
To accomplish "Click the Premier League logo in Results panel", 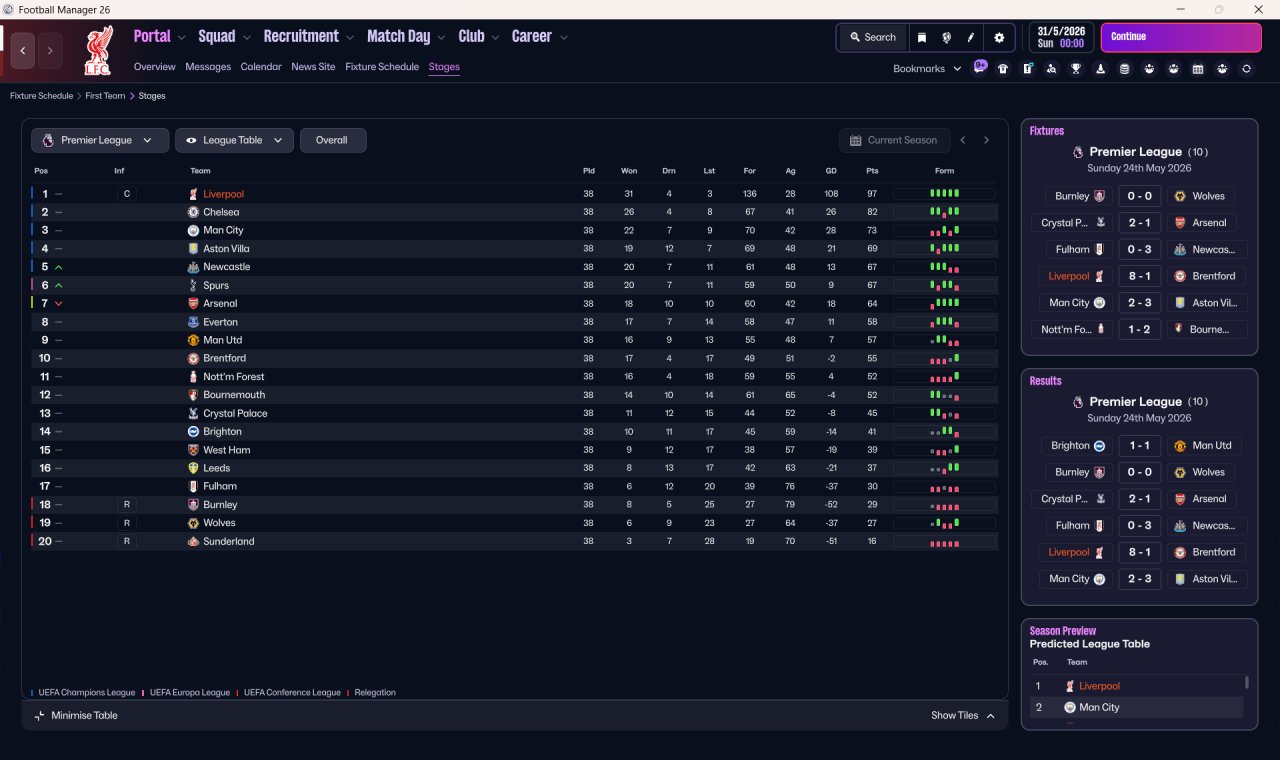I will pos(1077,402).
